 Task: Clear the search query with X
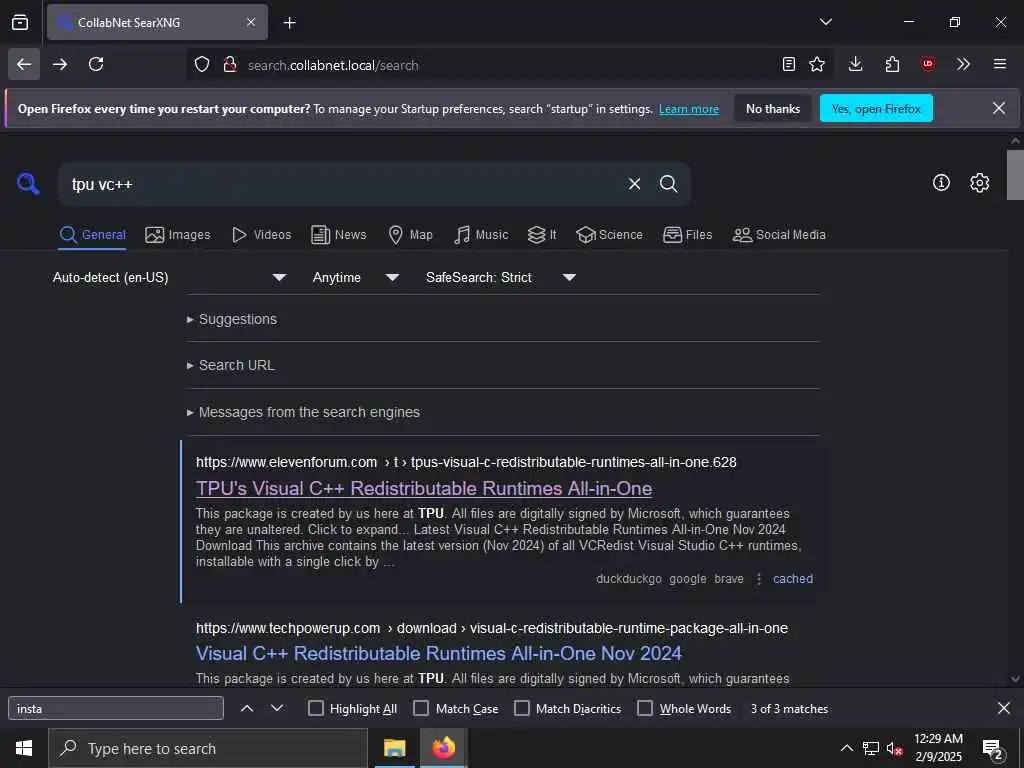[634, 184]
